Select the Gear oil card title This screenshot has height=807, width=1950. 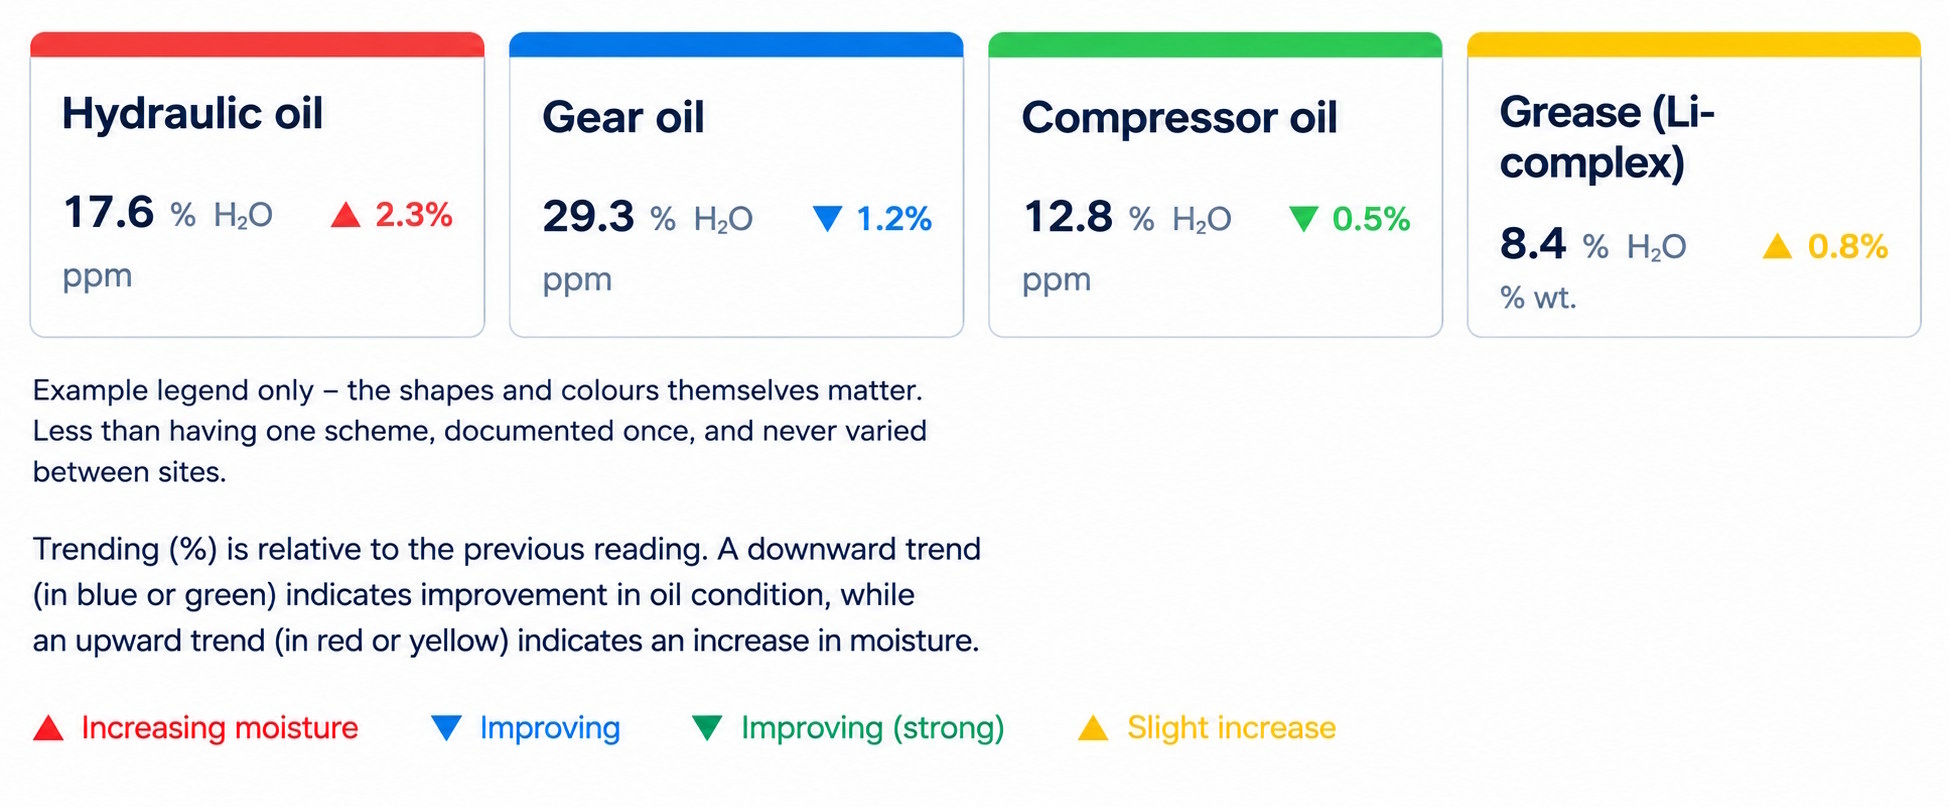click(x=624, y=117)
